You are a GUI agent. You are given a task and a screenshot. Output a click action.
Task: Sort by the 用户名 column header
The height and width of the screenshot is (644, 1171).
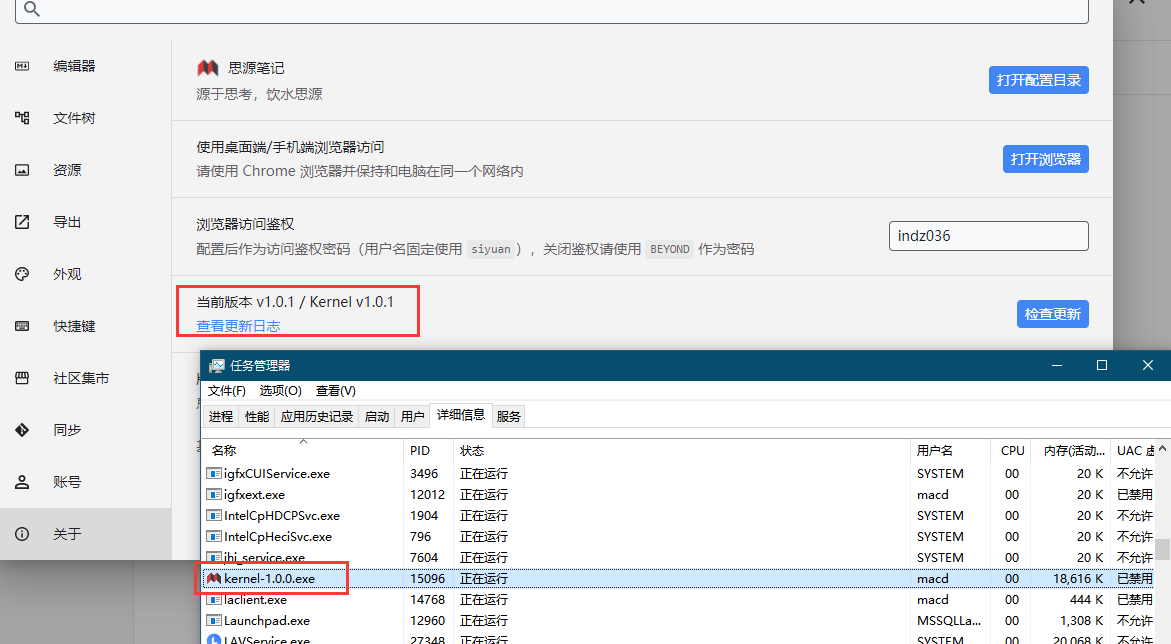coord(949,451)
